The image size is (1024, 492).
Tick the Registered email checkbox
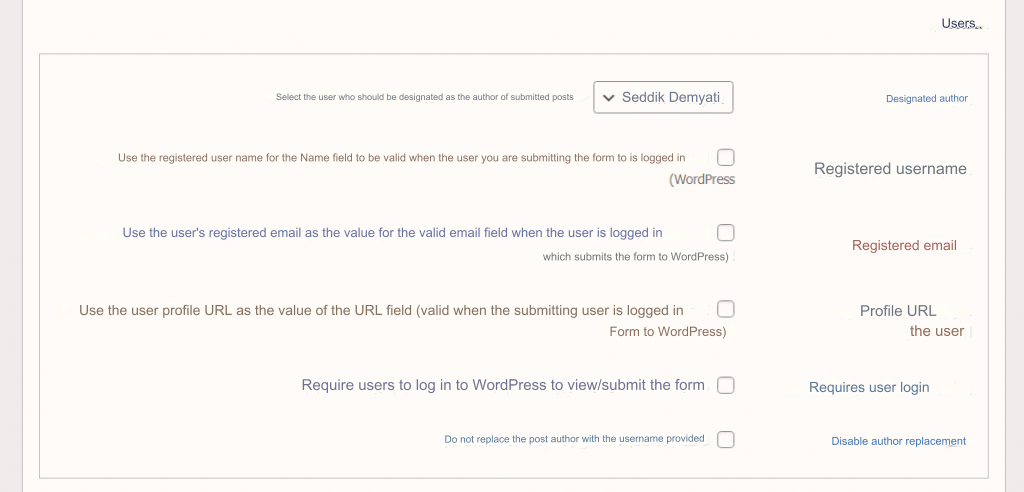click(x=726, y=233)
